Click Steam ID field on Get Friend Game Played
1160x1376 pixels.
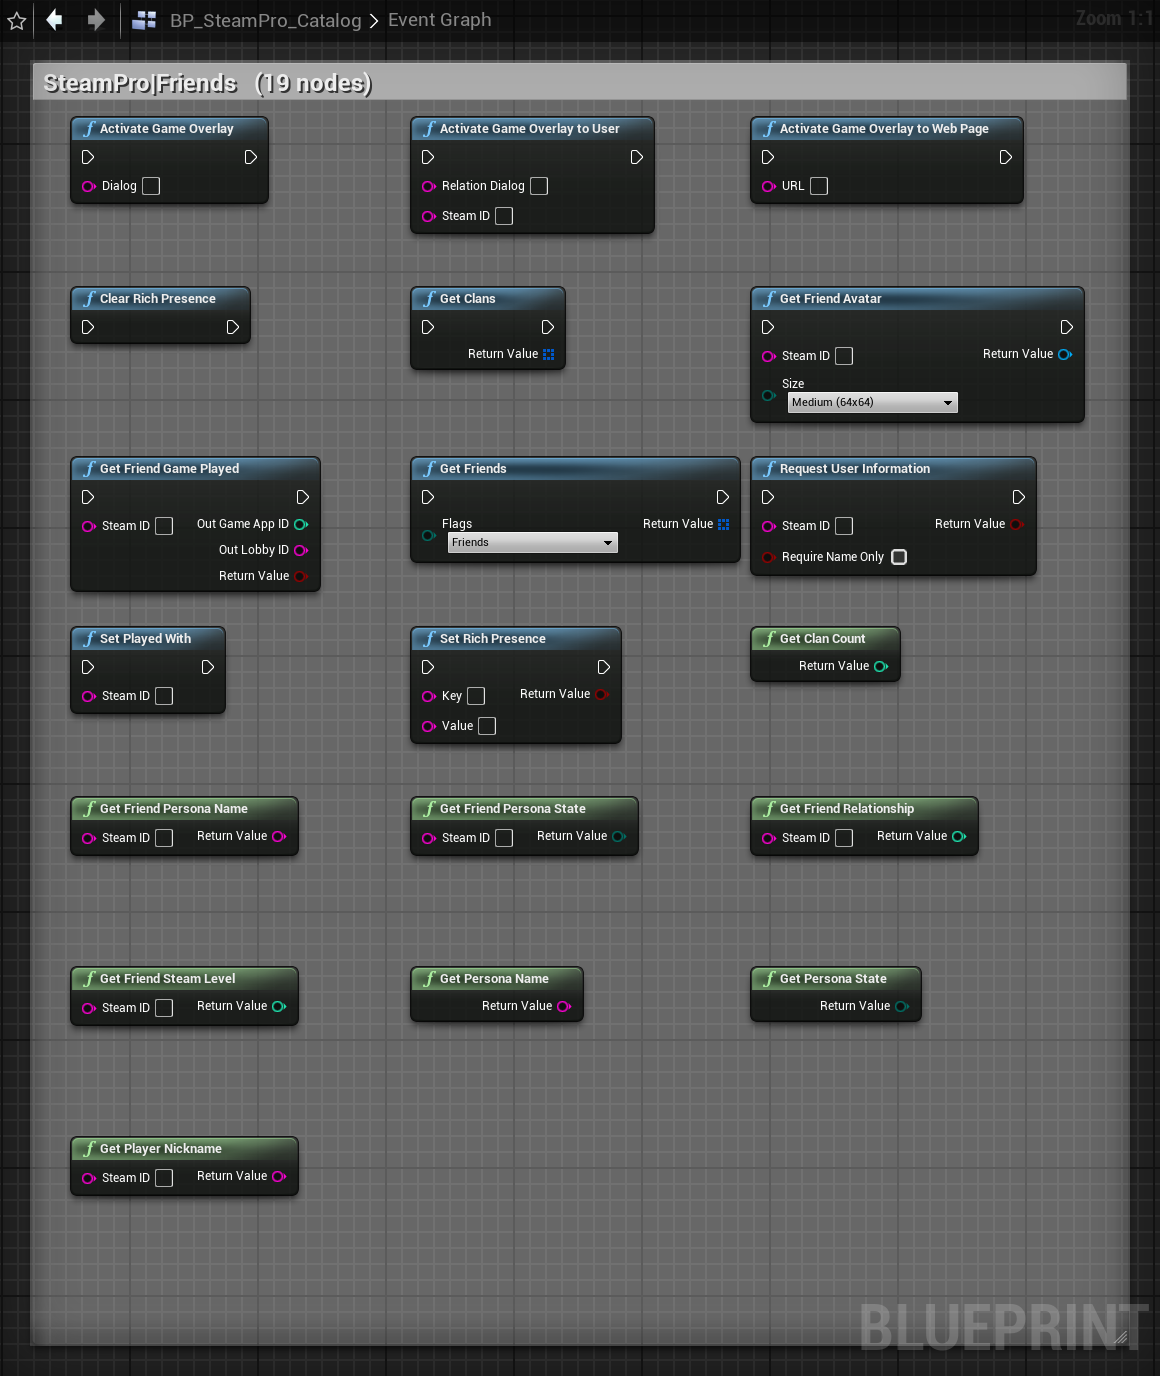(164, 526)
